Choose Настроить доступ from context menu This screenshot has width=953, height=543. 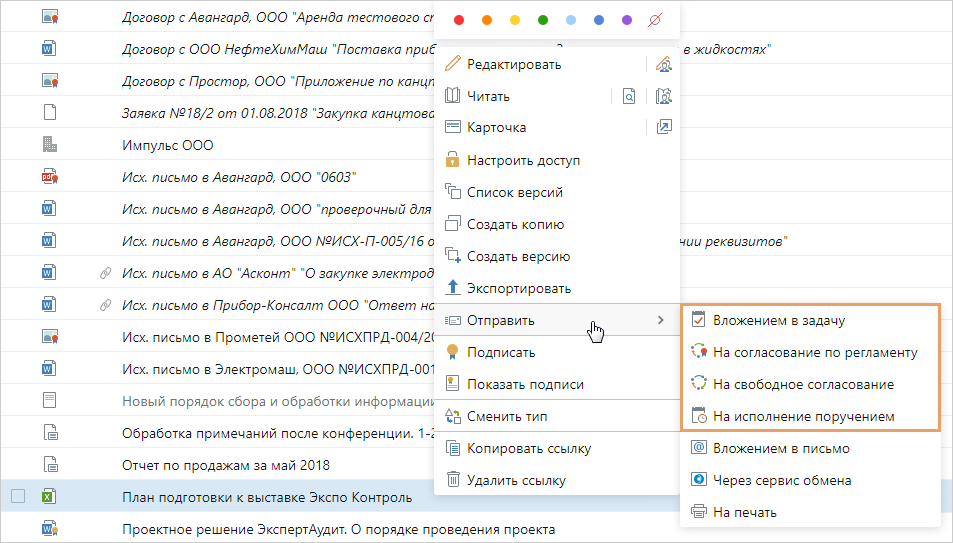(x=523, y=160)
